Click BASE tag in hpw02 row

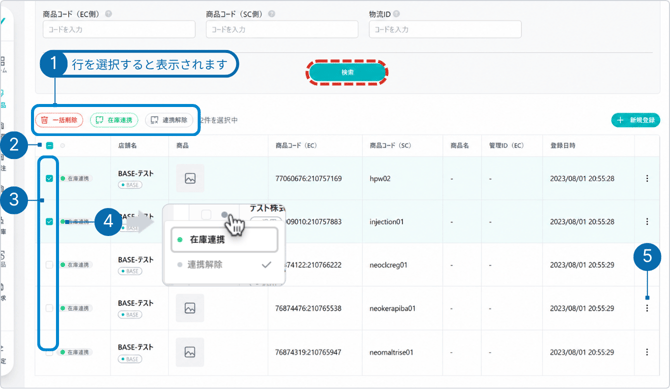pos(130,185)
